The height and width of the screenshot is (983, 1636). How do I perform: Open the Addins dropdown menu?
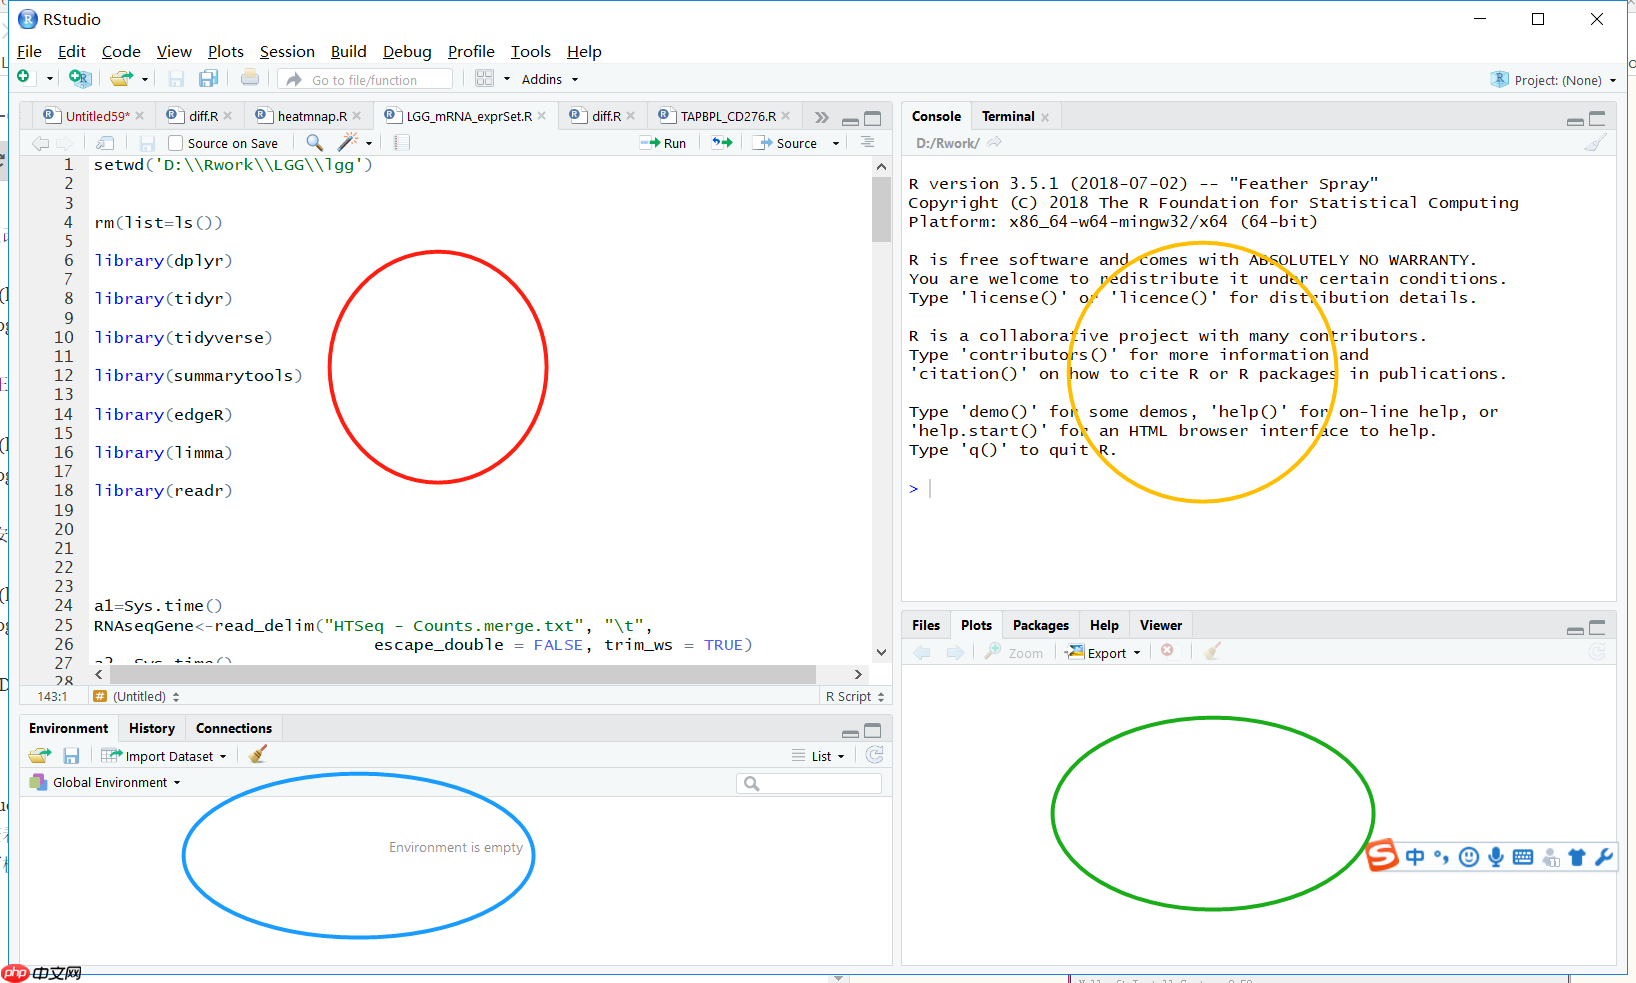[549, 79]
